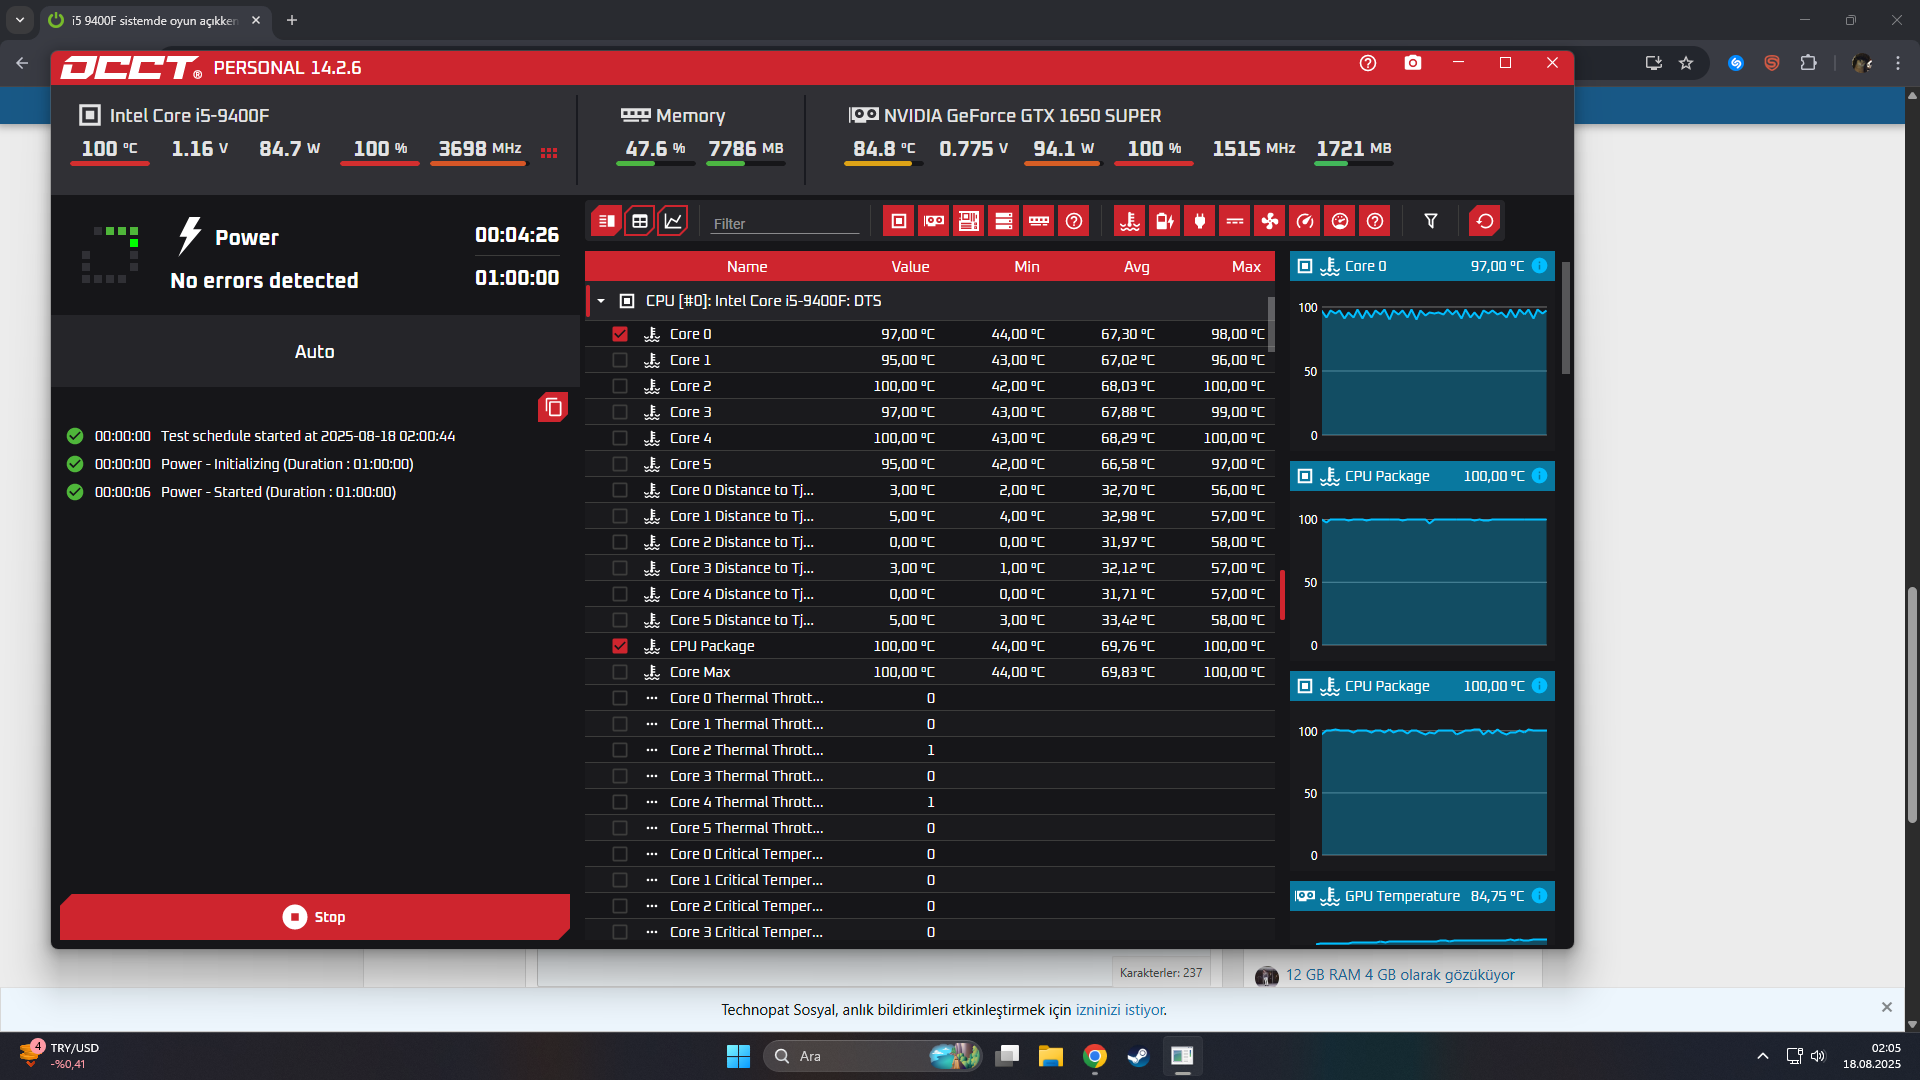Open the funnel filter options
Image resolution: width=1920 pixels, height=1080 pixels.
[x=1431, y=221]
